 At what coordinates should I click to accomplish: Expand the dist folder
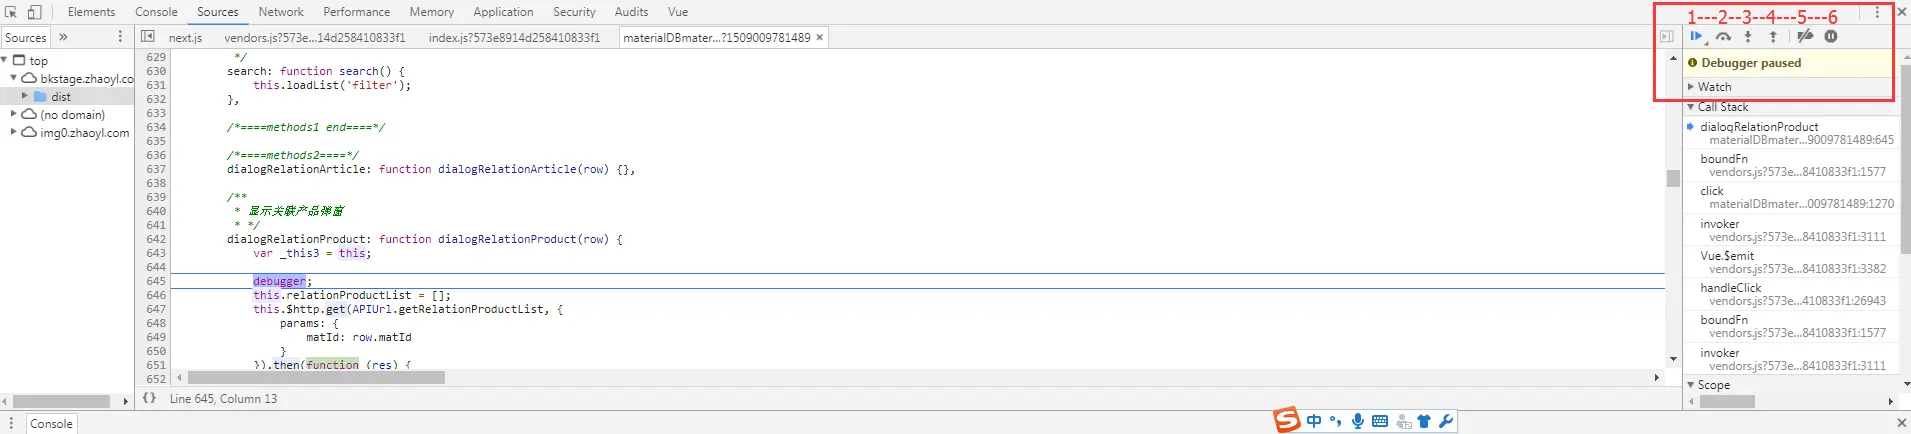coord(25,97)
